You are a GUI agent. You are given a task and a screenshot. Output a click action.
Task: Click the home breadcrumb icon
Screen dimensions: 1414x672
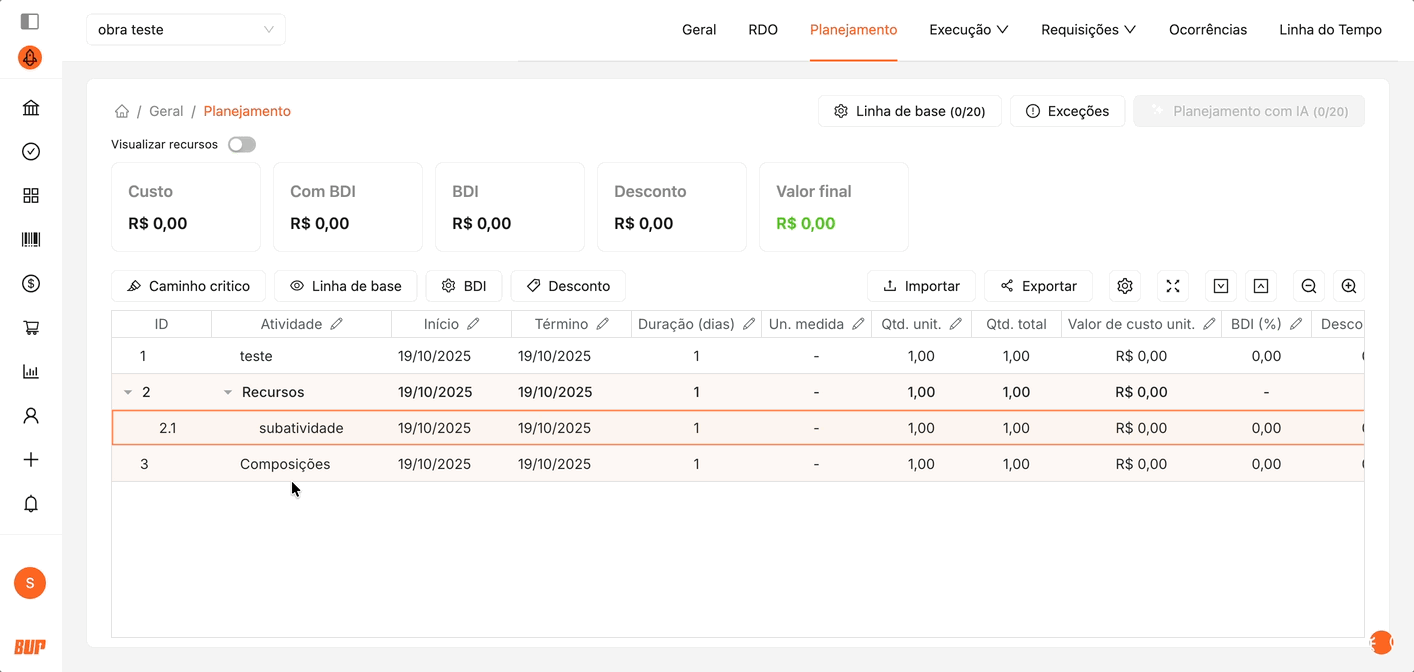coord(122,111)
